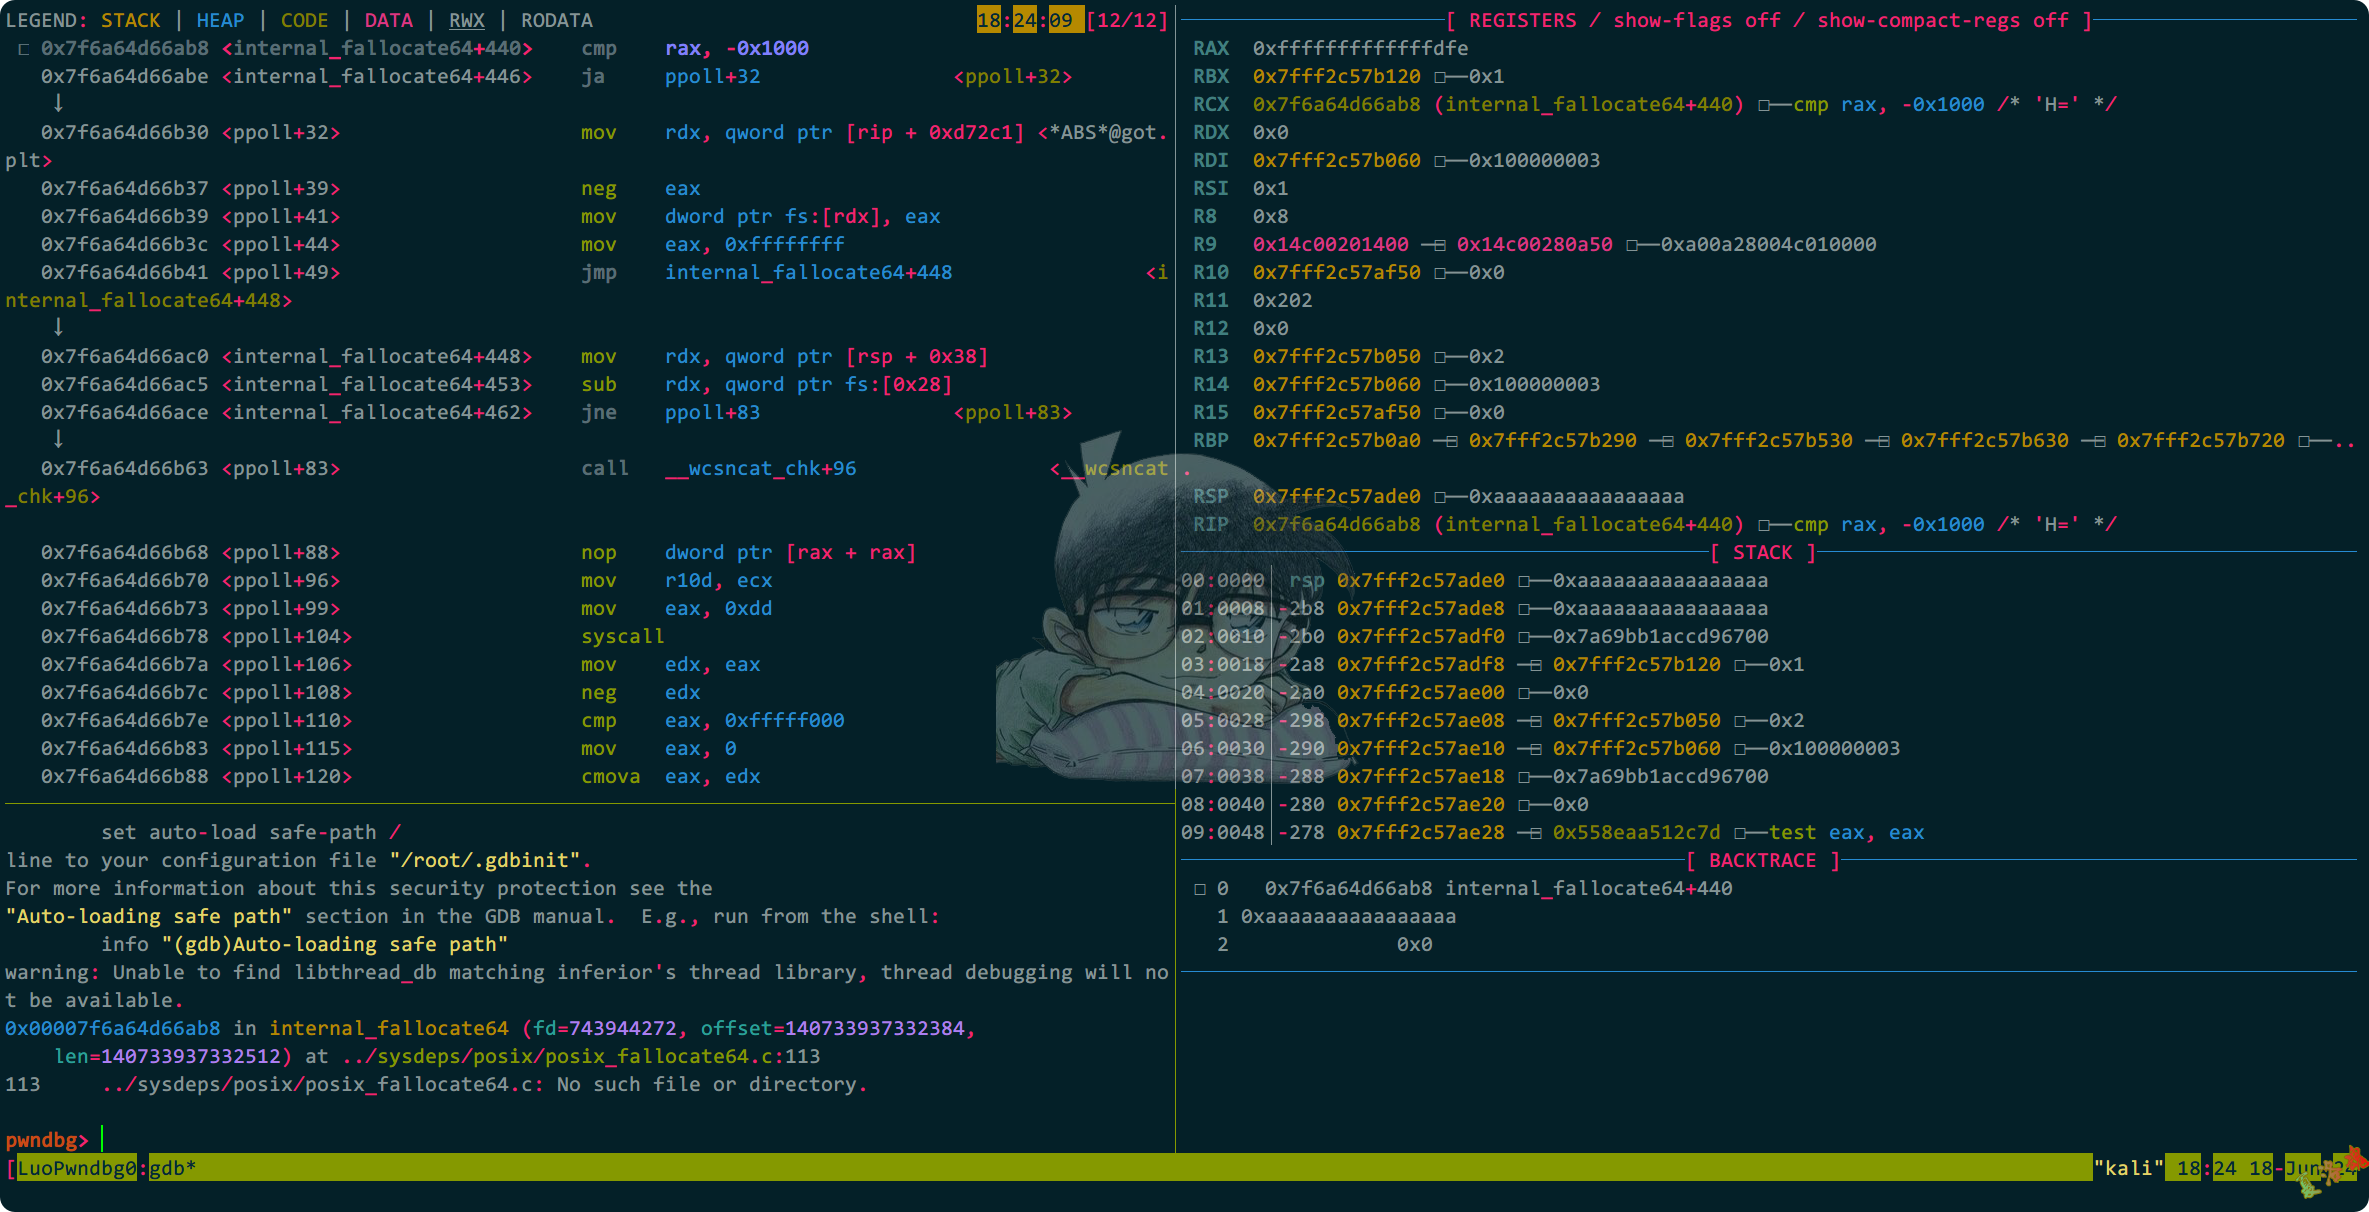The width and height of the screenshot is (2369, 1212).
Task: Click the set auto-load safe-path / line
Action: coord(250,832)
